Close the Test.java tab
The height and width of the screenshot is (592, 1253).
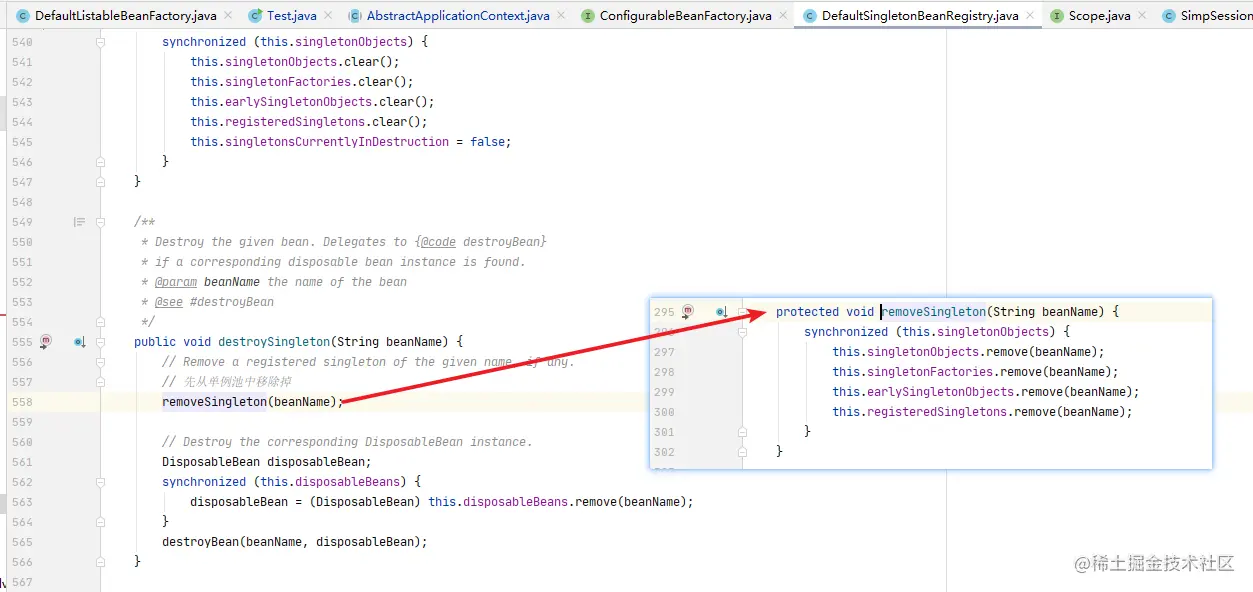tap(328, 16)
